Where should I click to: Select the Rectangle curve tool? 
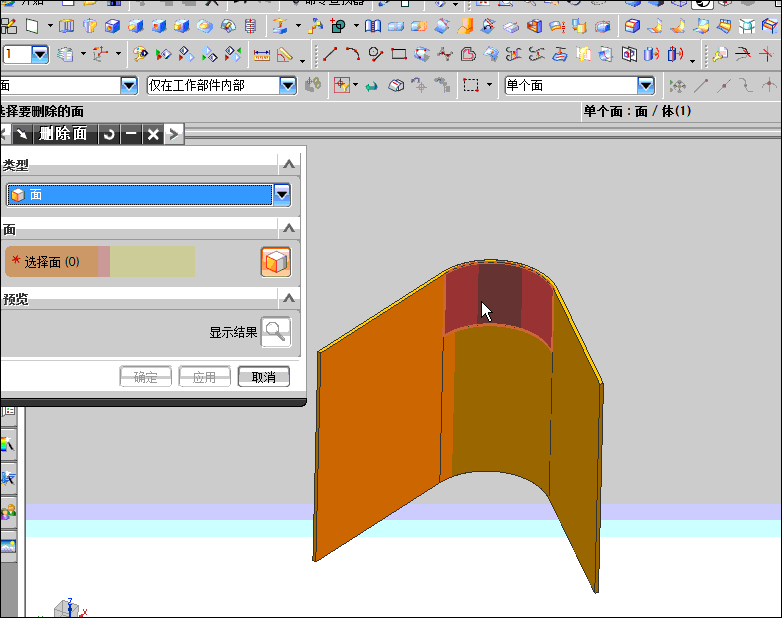click(x=398, y=54)
